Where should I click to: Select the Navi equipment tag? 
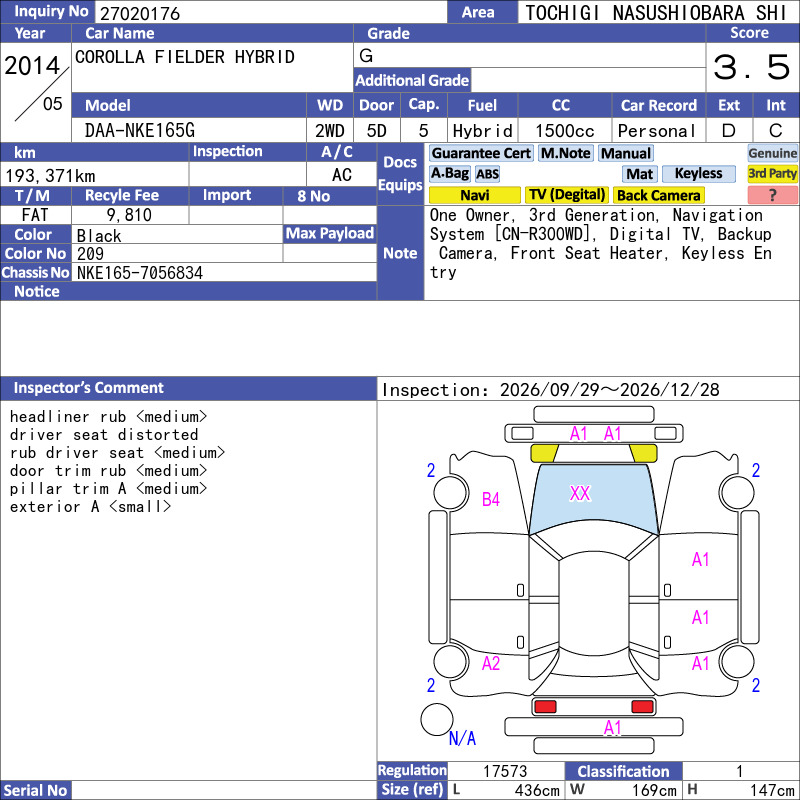(x=474, y=195)
